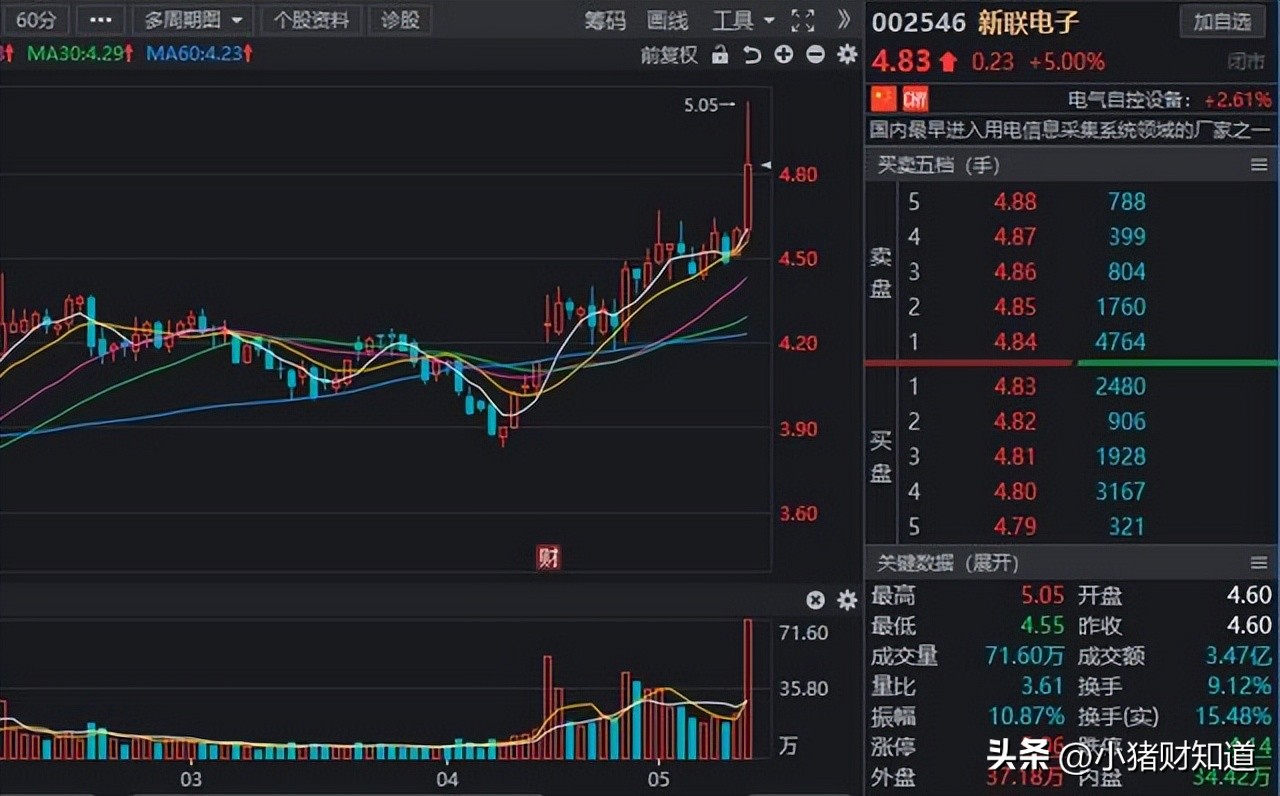Click the lock icon near 前复权
The height and width of the screenshot is (796, 1280).
click(722, 55)
